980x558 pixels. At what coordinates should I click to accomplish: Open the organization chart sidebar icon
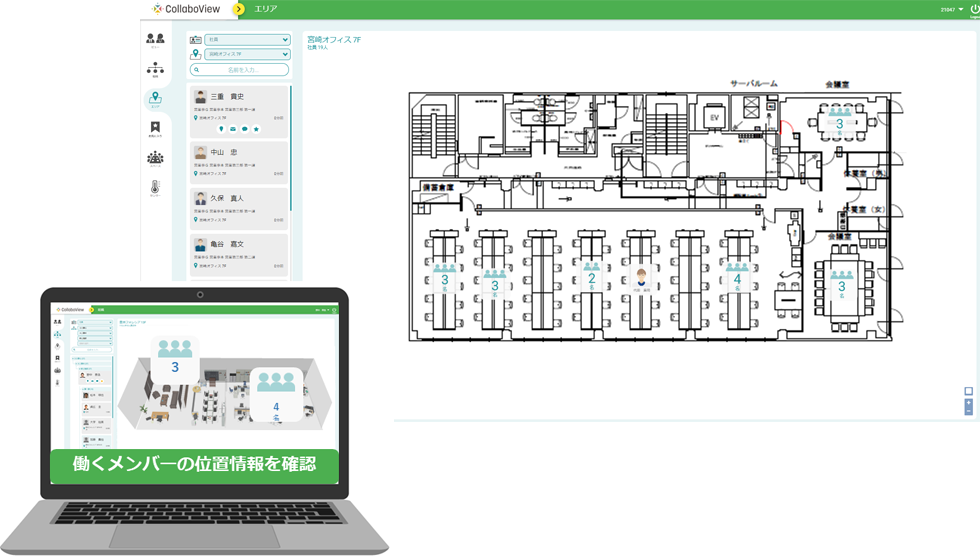click(155, 69)
